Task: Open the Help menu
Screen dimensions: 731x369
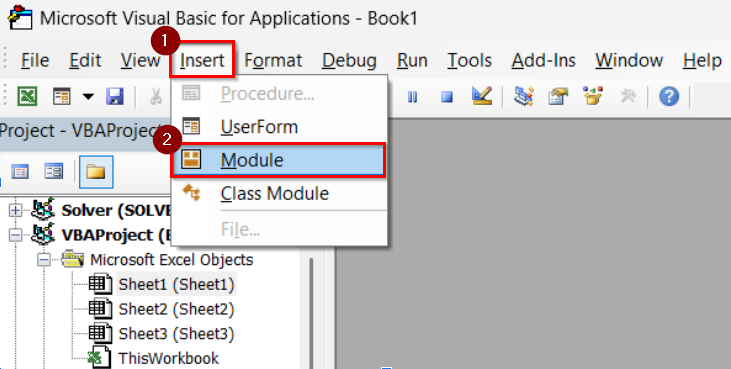Action: tap(702, 60)
